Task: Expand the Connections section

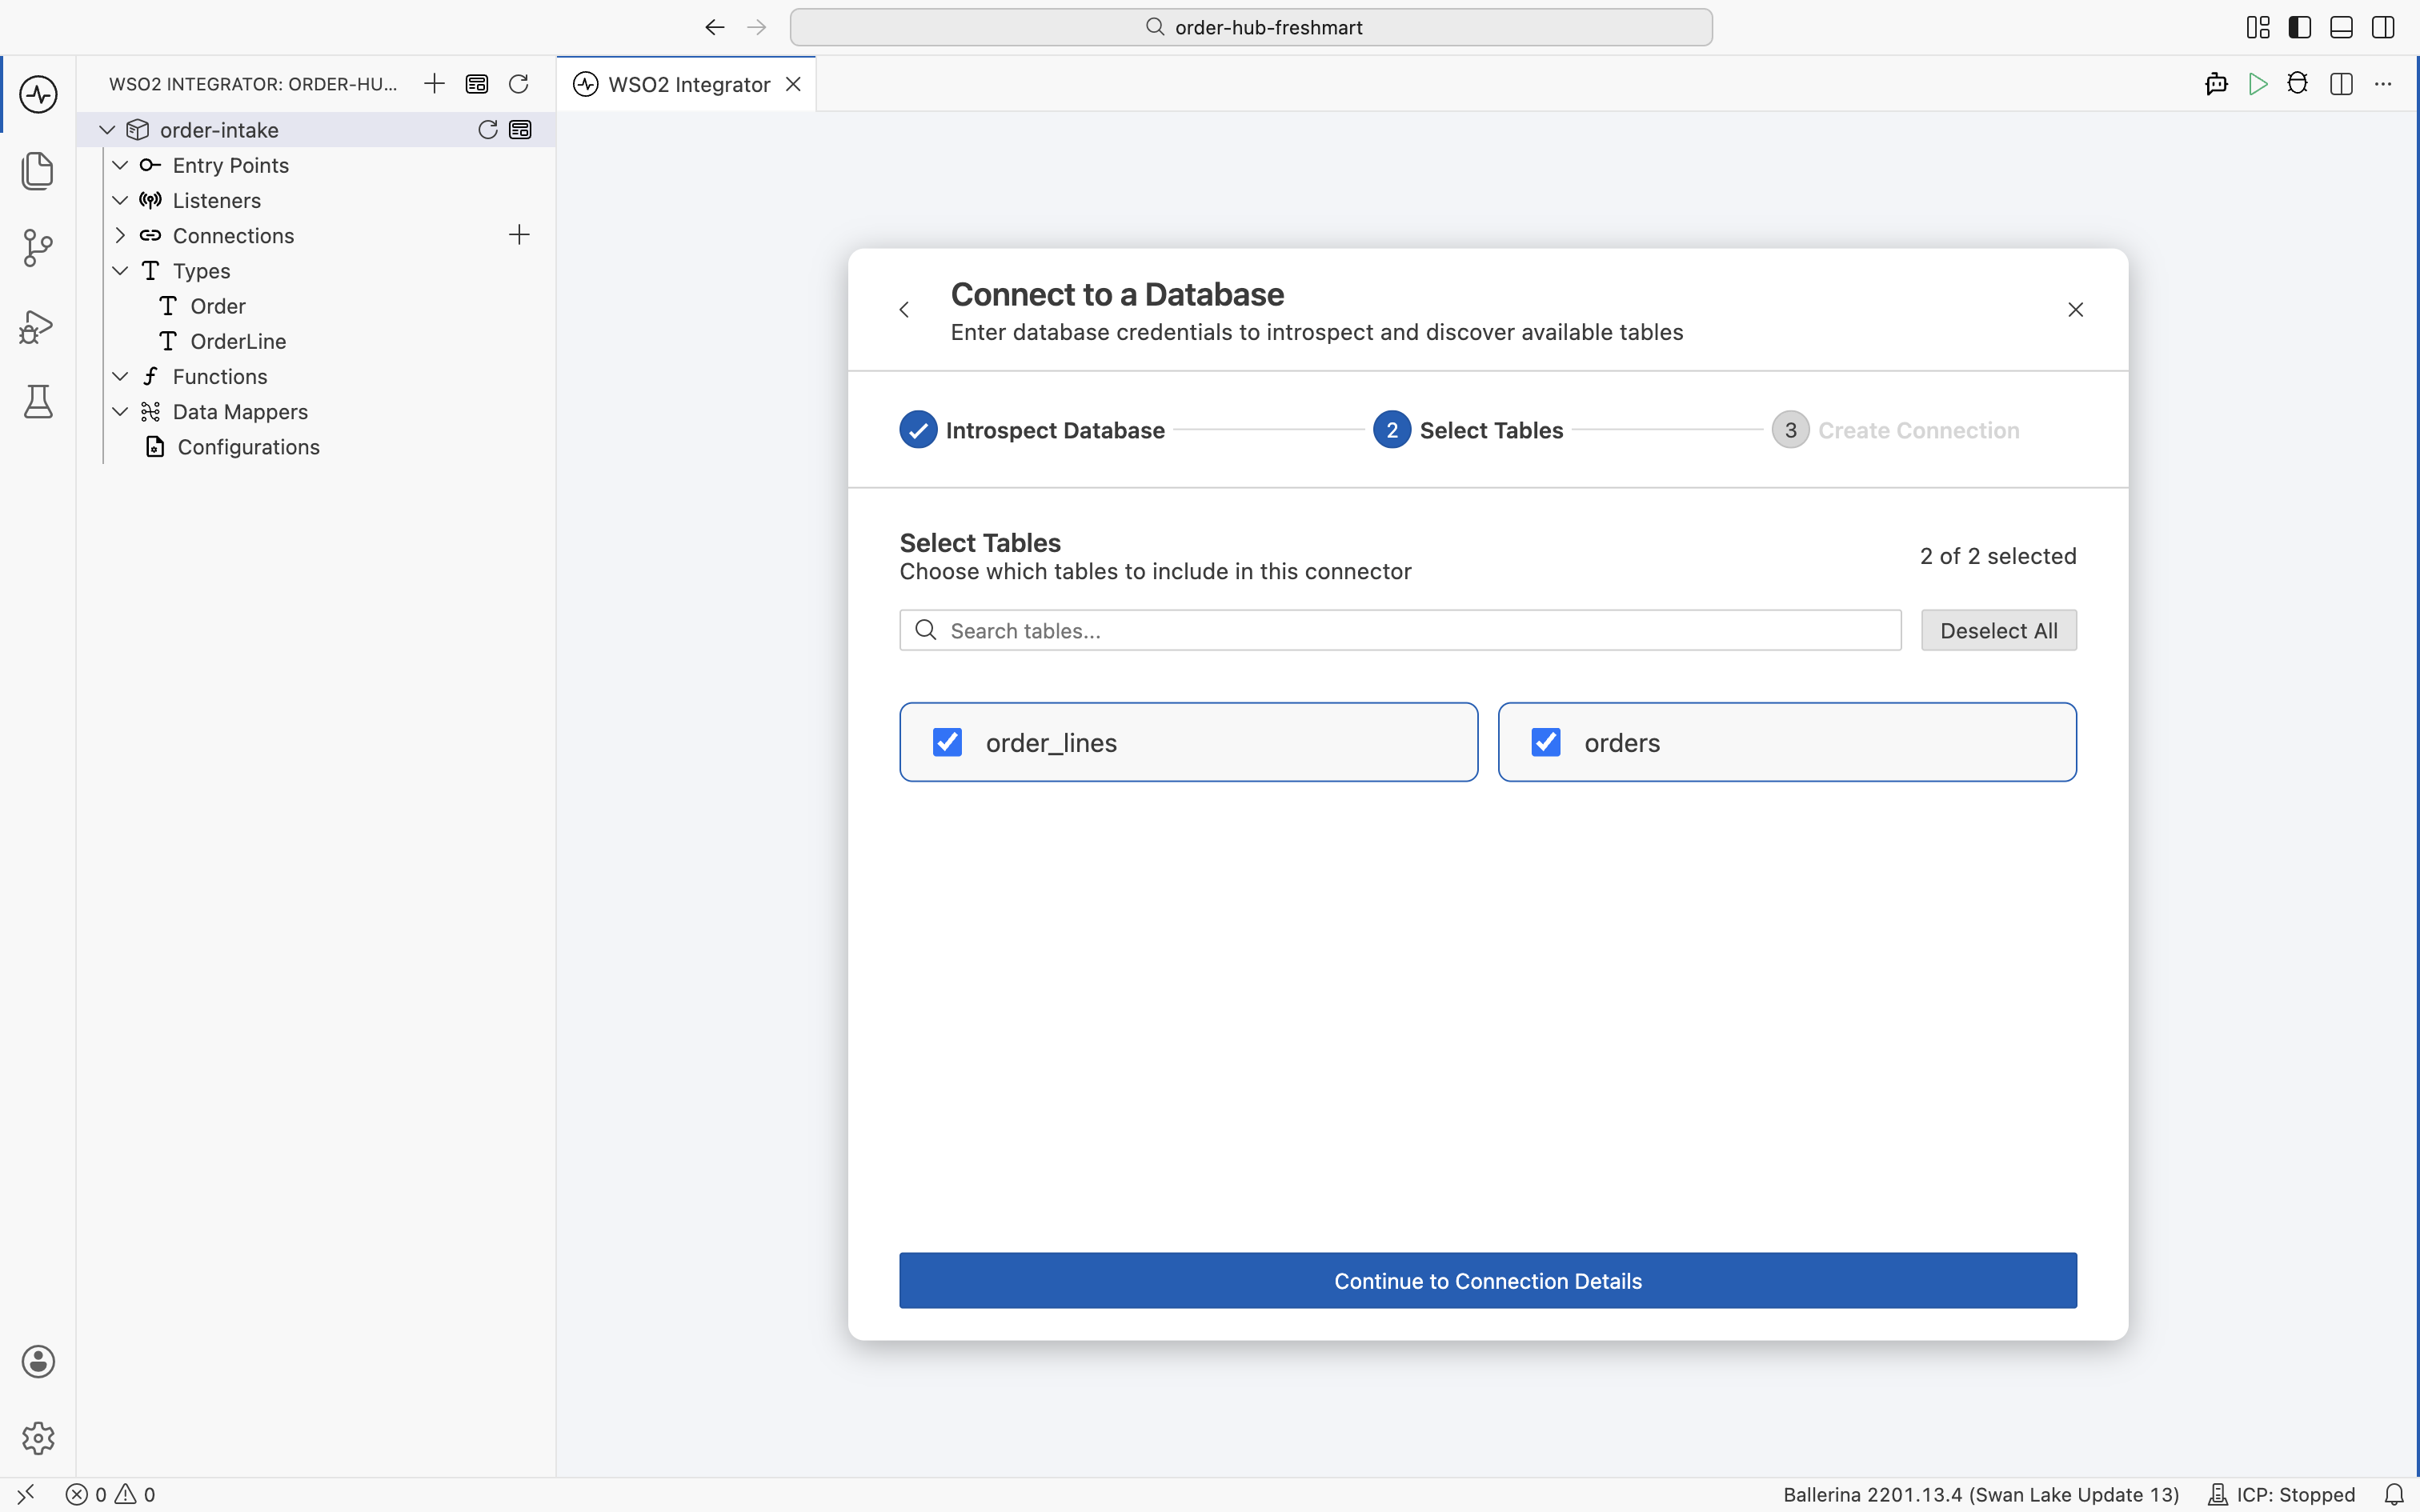Action: pyautogui.click(x=120, y=235)
